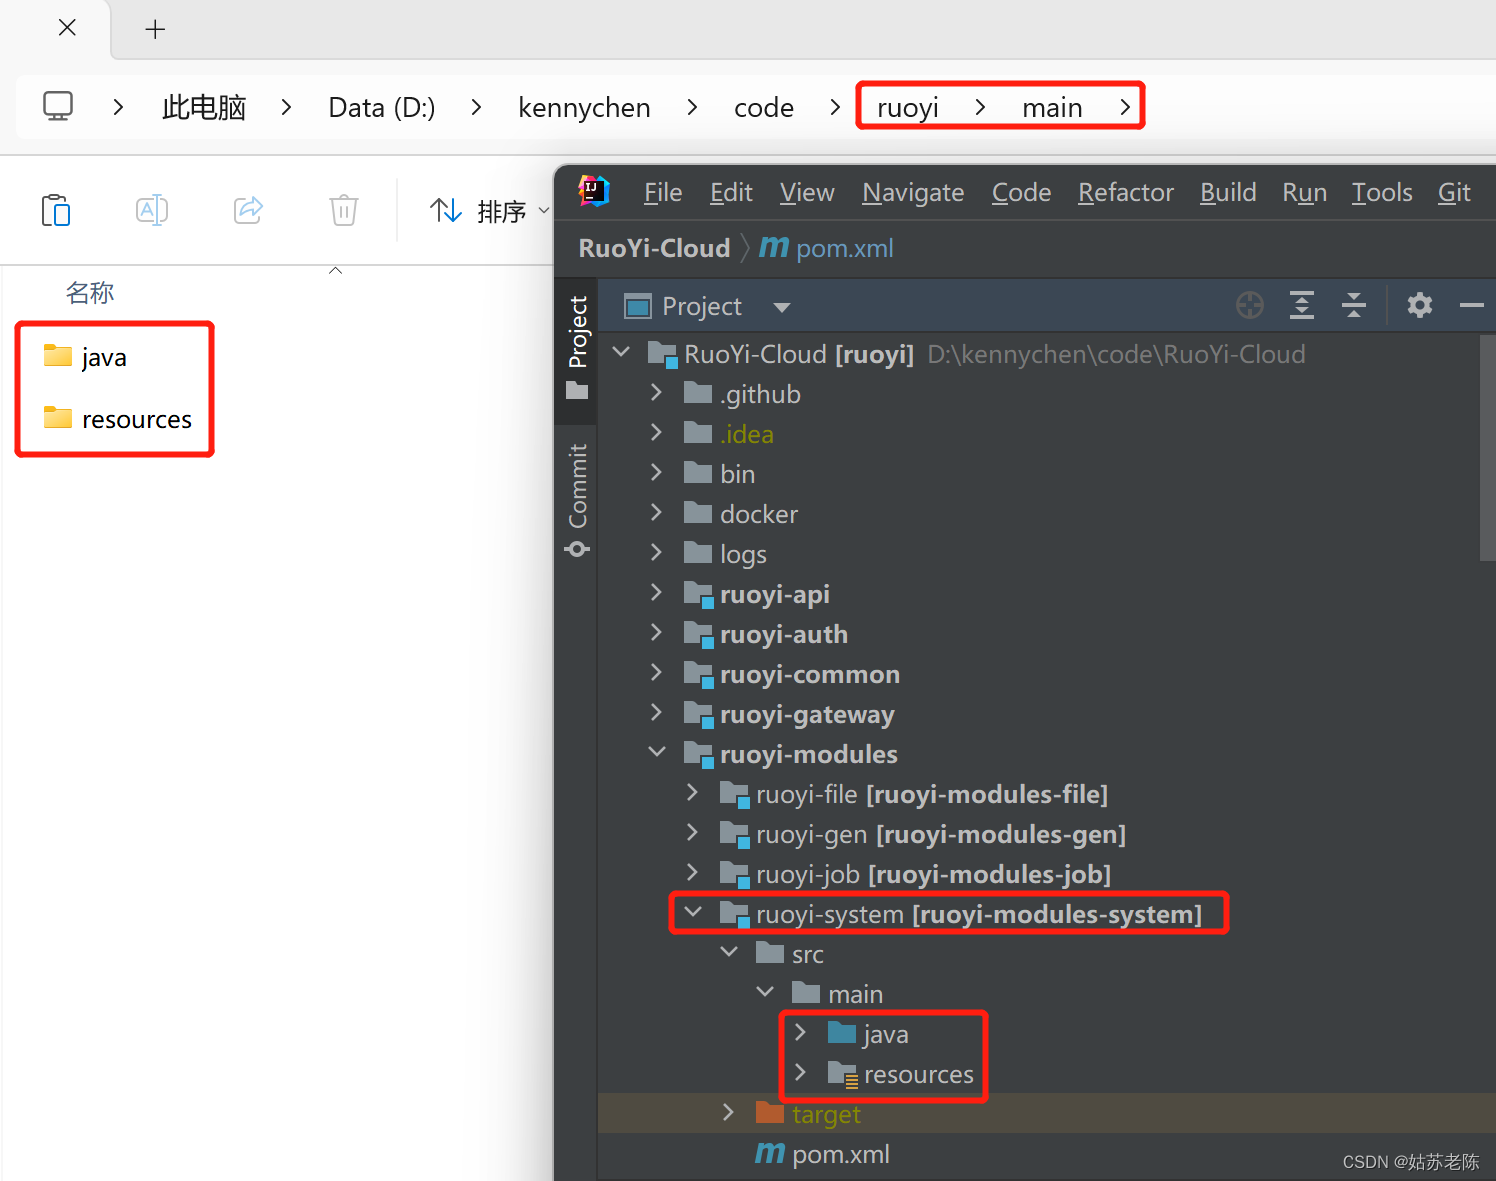Screen dimensions: 1496x1181
Task: Collapse the main folder in tree
Action: tap(765, 993)
